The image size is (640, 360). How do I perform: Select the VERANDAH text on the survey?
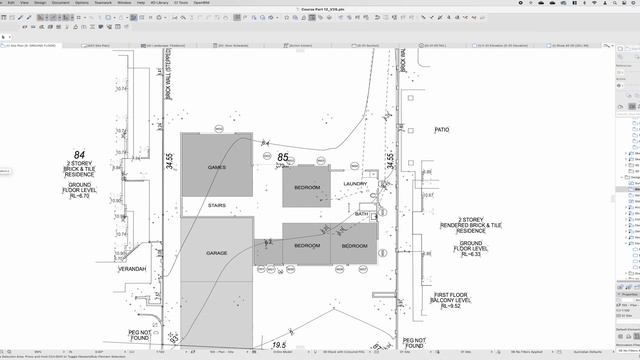click(132, 269)
